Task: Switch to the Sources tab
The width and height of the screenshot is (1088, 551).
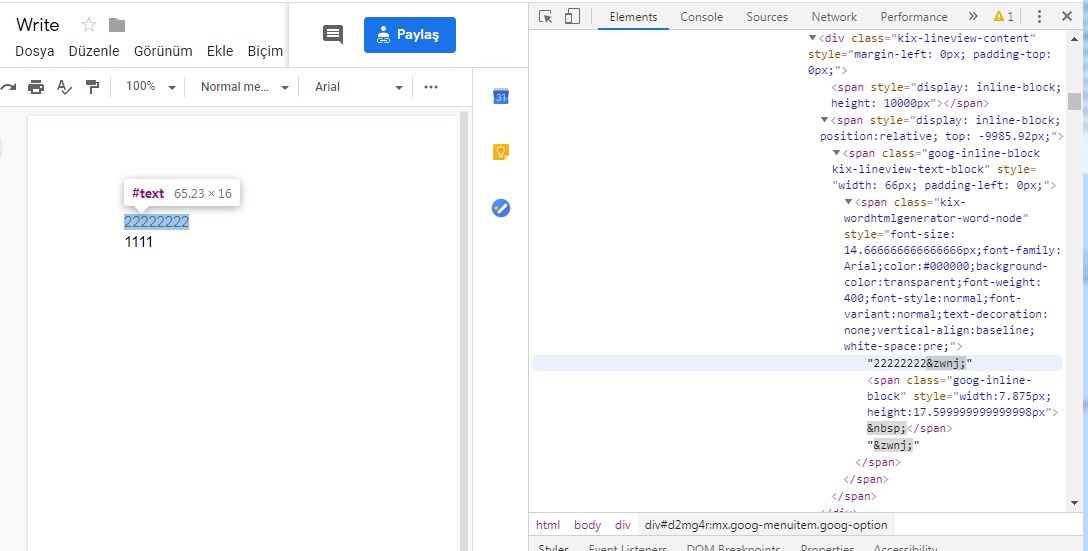Action: [767, 17]
